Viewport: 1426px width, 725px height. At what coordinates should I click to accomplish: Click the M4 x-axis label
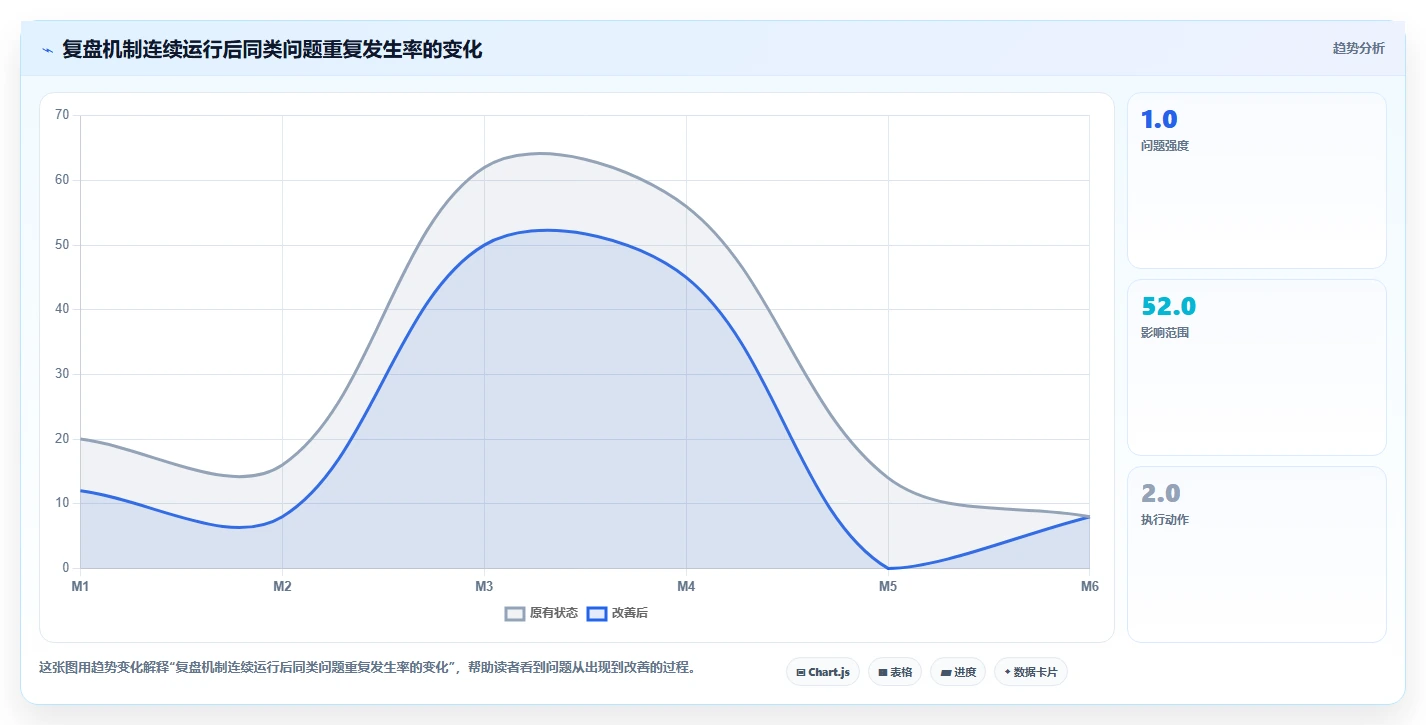point(686,587)
